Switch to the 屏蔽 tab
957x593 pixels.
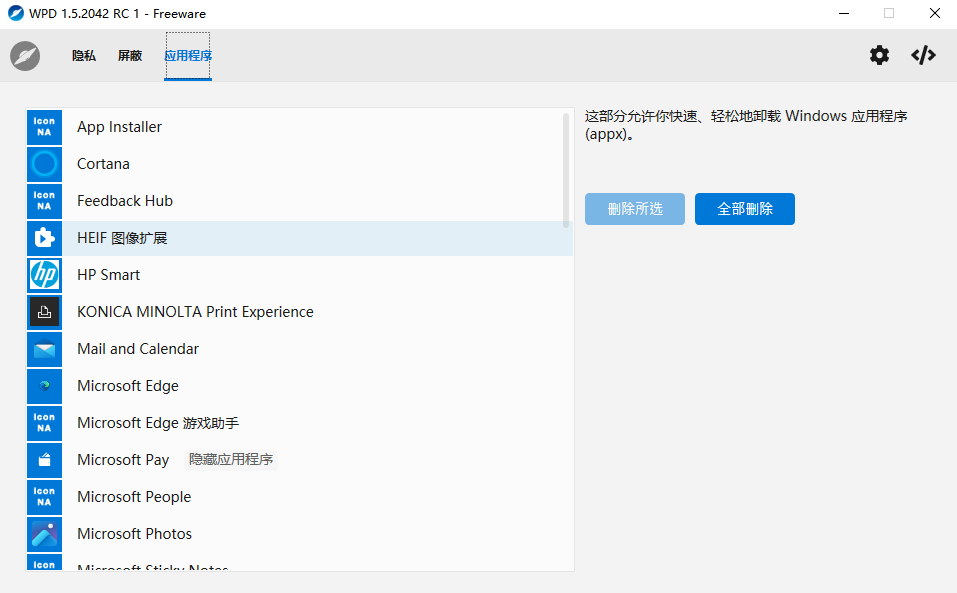[x=130, y=56]
